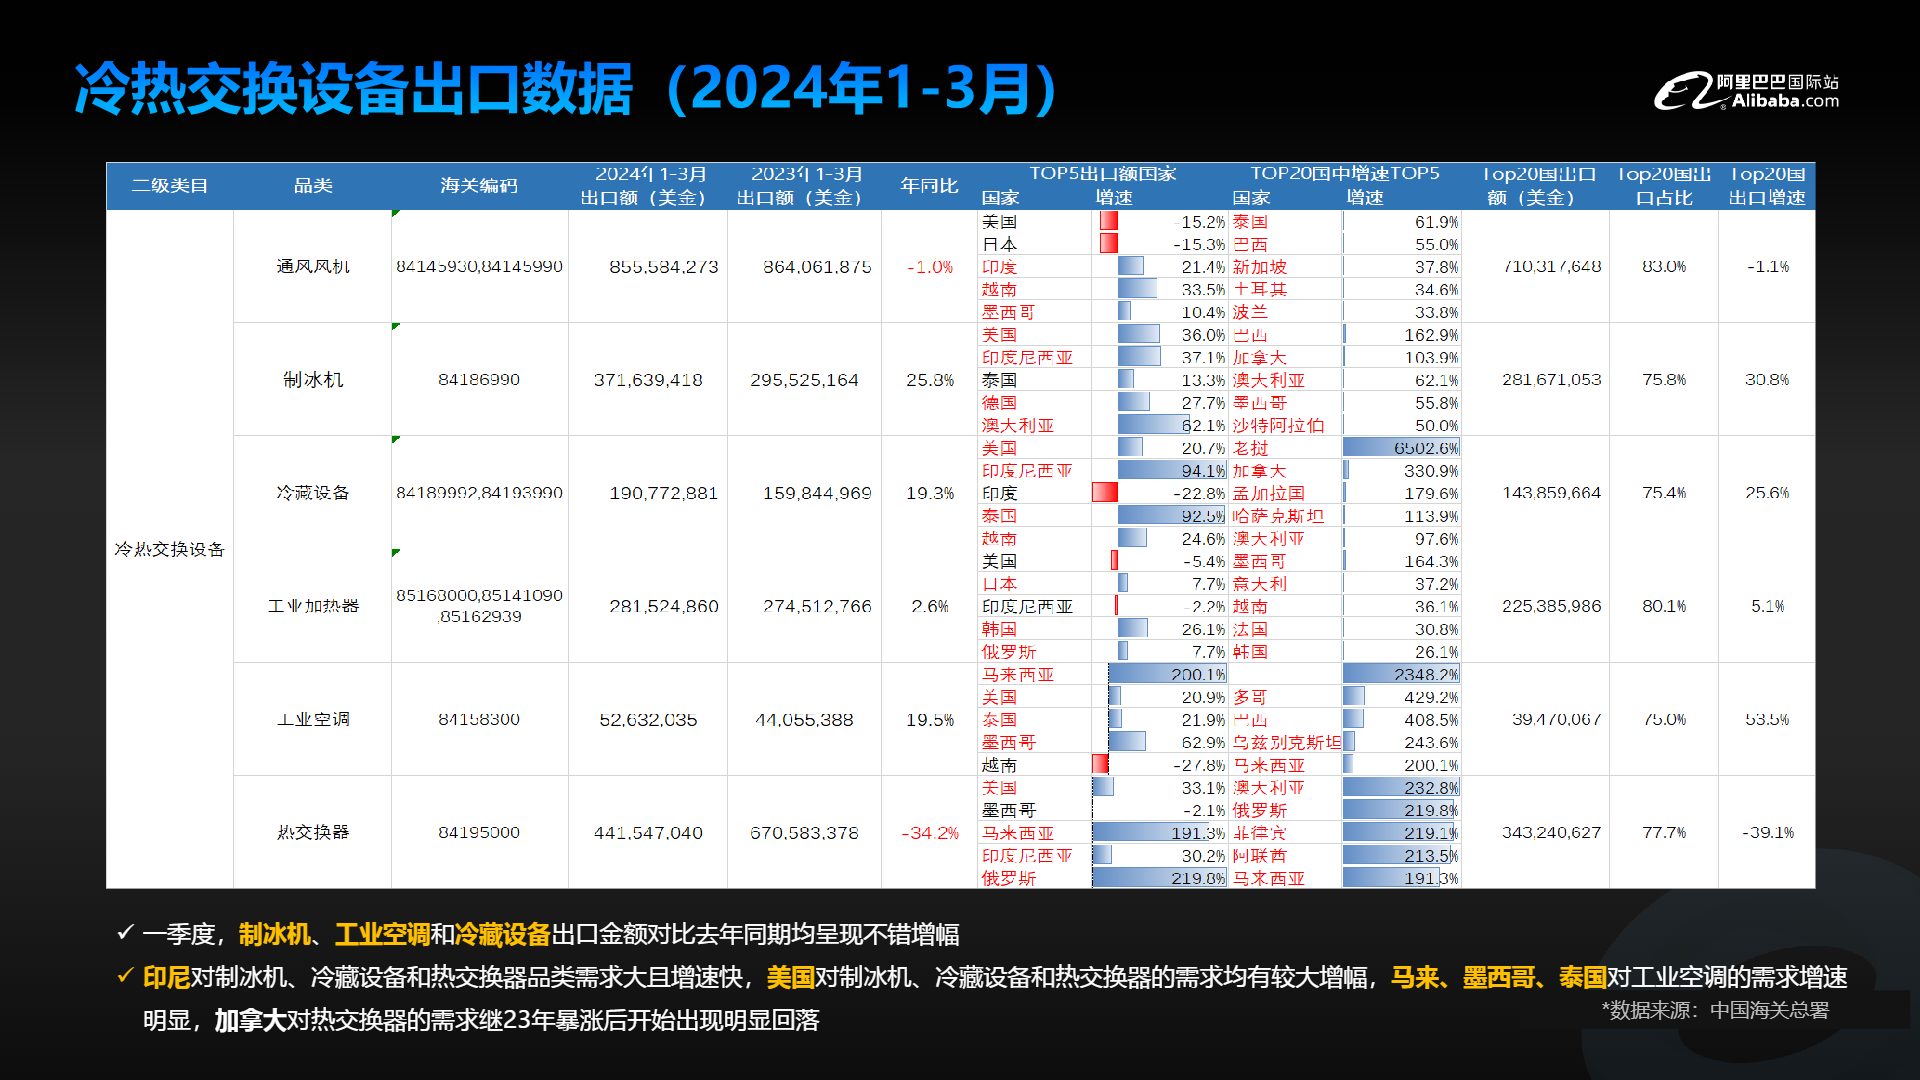Click the 2348.2% growth data bar

coord(1401,674)
